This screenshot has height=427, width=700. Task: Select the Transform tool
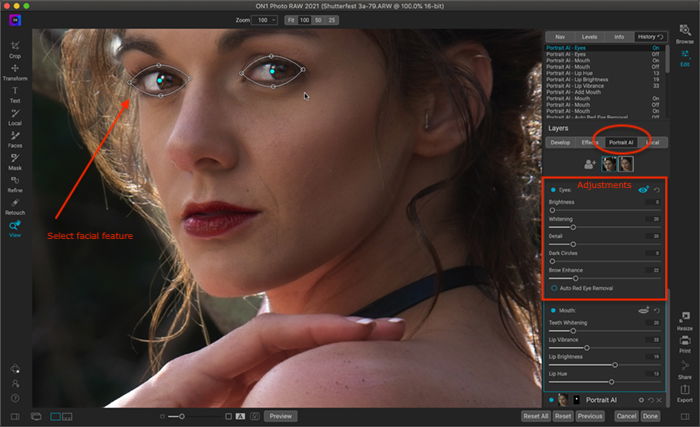point(15,72)
